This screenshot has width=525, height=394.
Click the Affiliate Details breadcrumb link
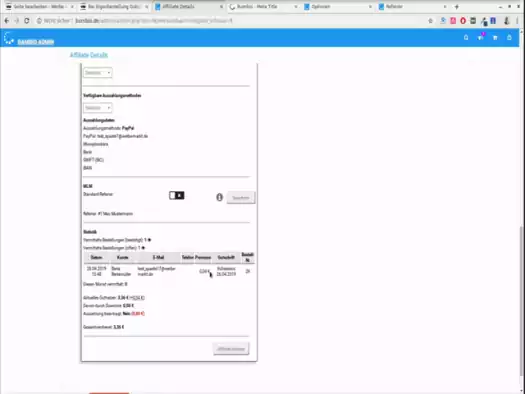[89, 55]
